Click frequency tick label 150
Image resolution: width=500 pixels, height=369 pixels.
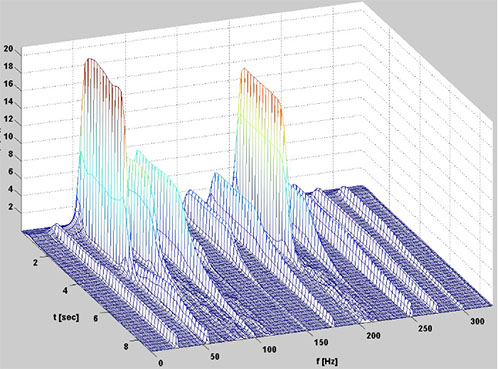(321, 342)
